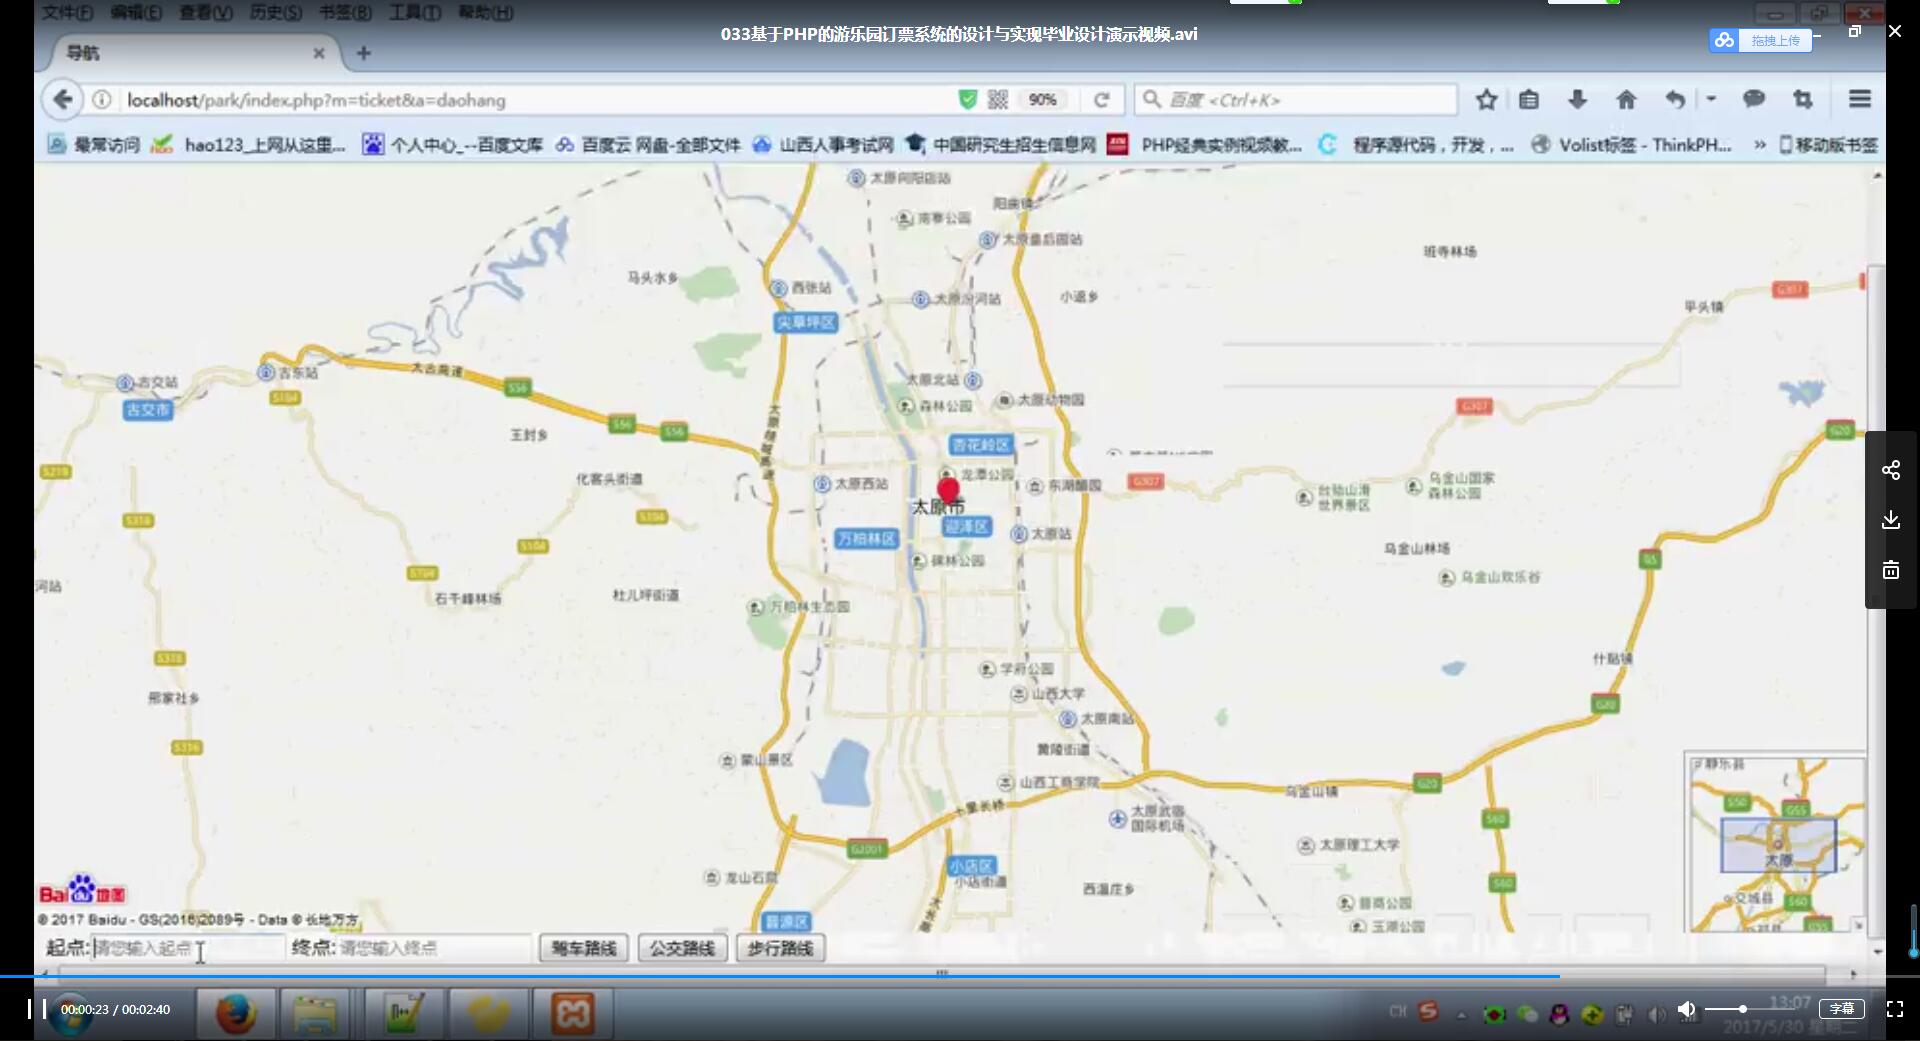Screen dimensions: 1920x1041
Task: Click the Baidu map logo
Action: [82, 890]
